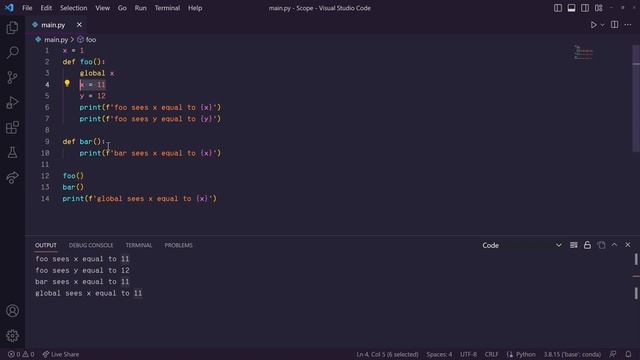Image resolution: width=640 pixels, height=360 pixels.
Task: Open the Live Share sidebar icon
Action: point(12,177)
